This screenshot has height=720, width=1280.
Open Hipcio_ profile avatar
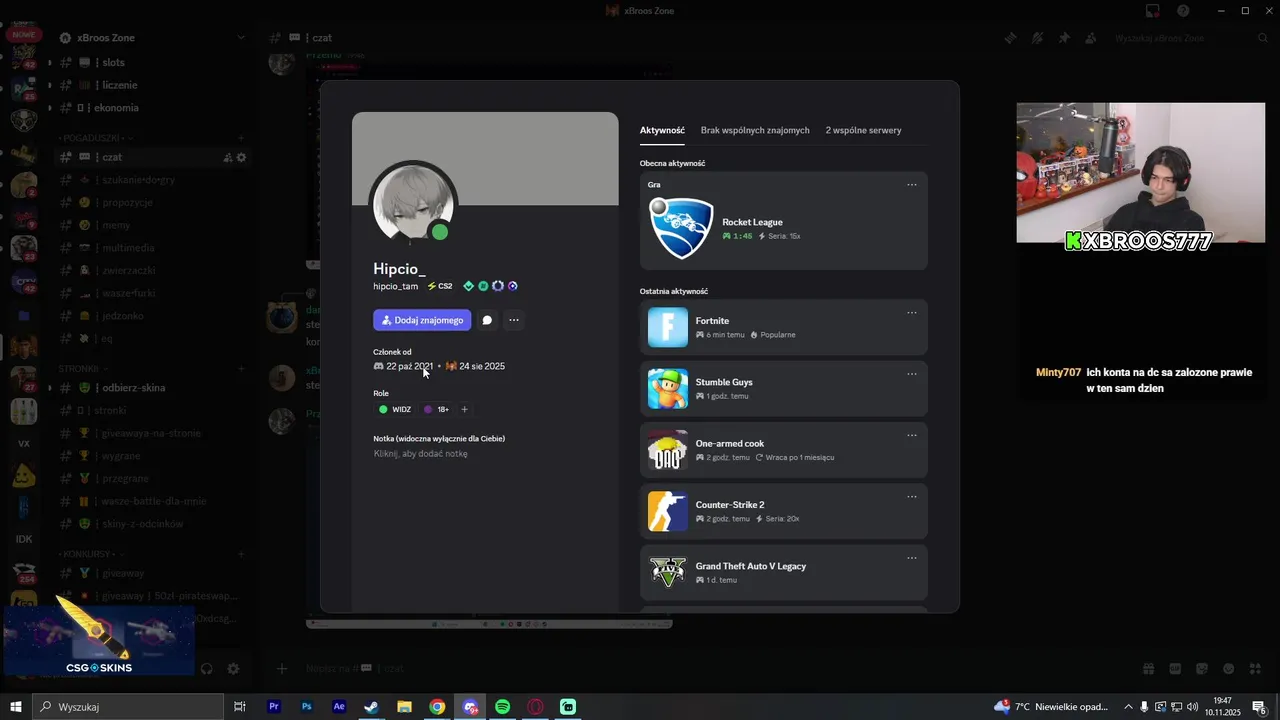(414, 204)
